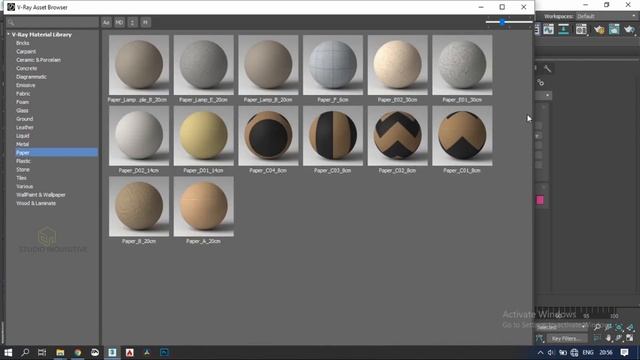Open File Explorer from the taskbar
This screenshot has height=360, width=640.
pyautogui.click(x=60, y=352)
